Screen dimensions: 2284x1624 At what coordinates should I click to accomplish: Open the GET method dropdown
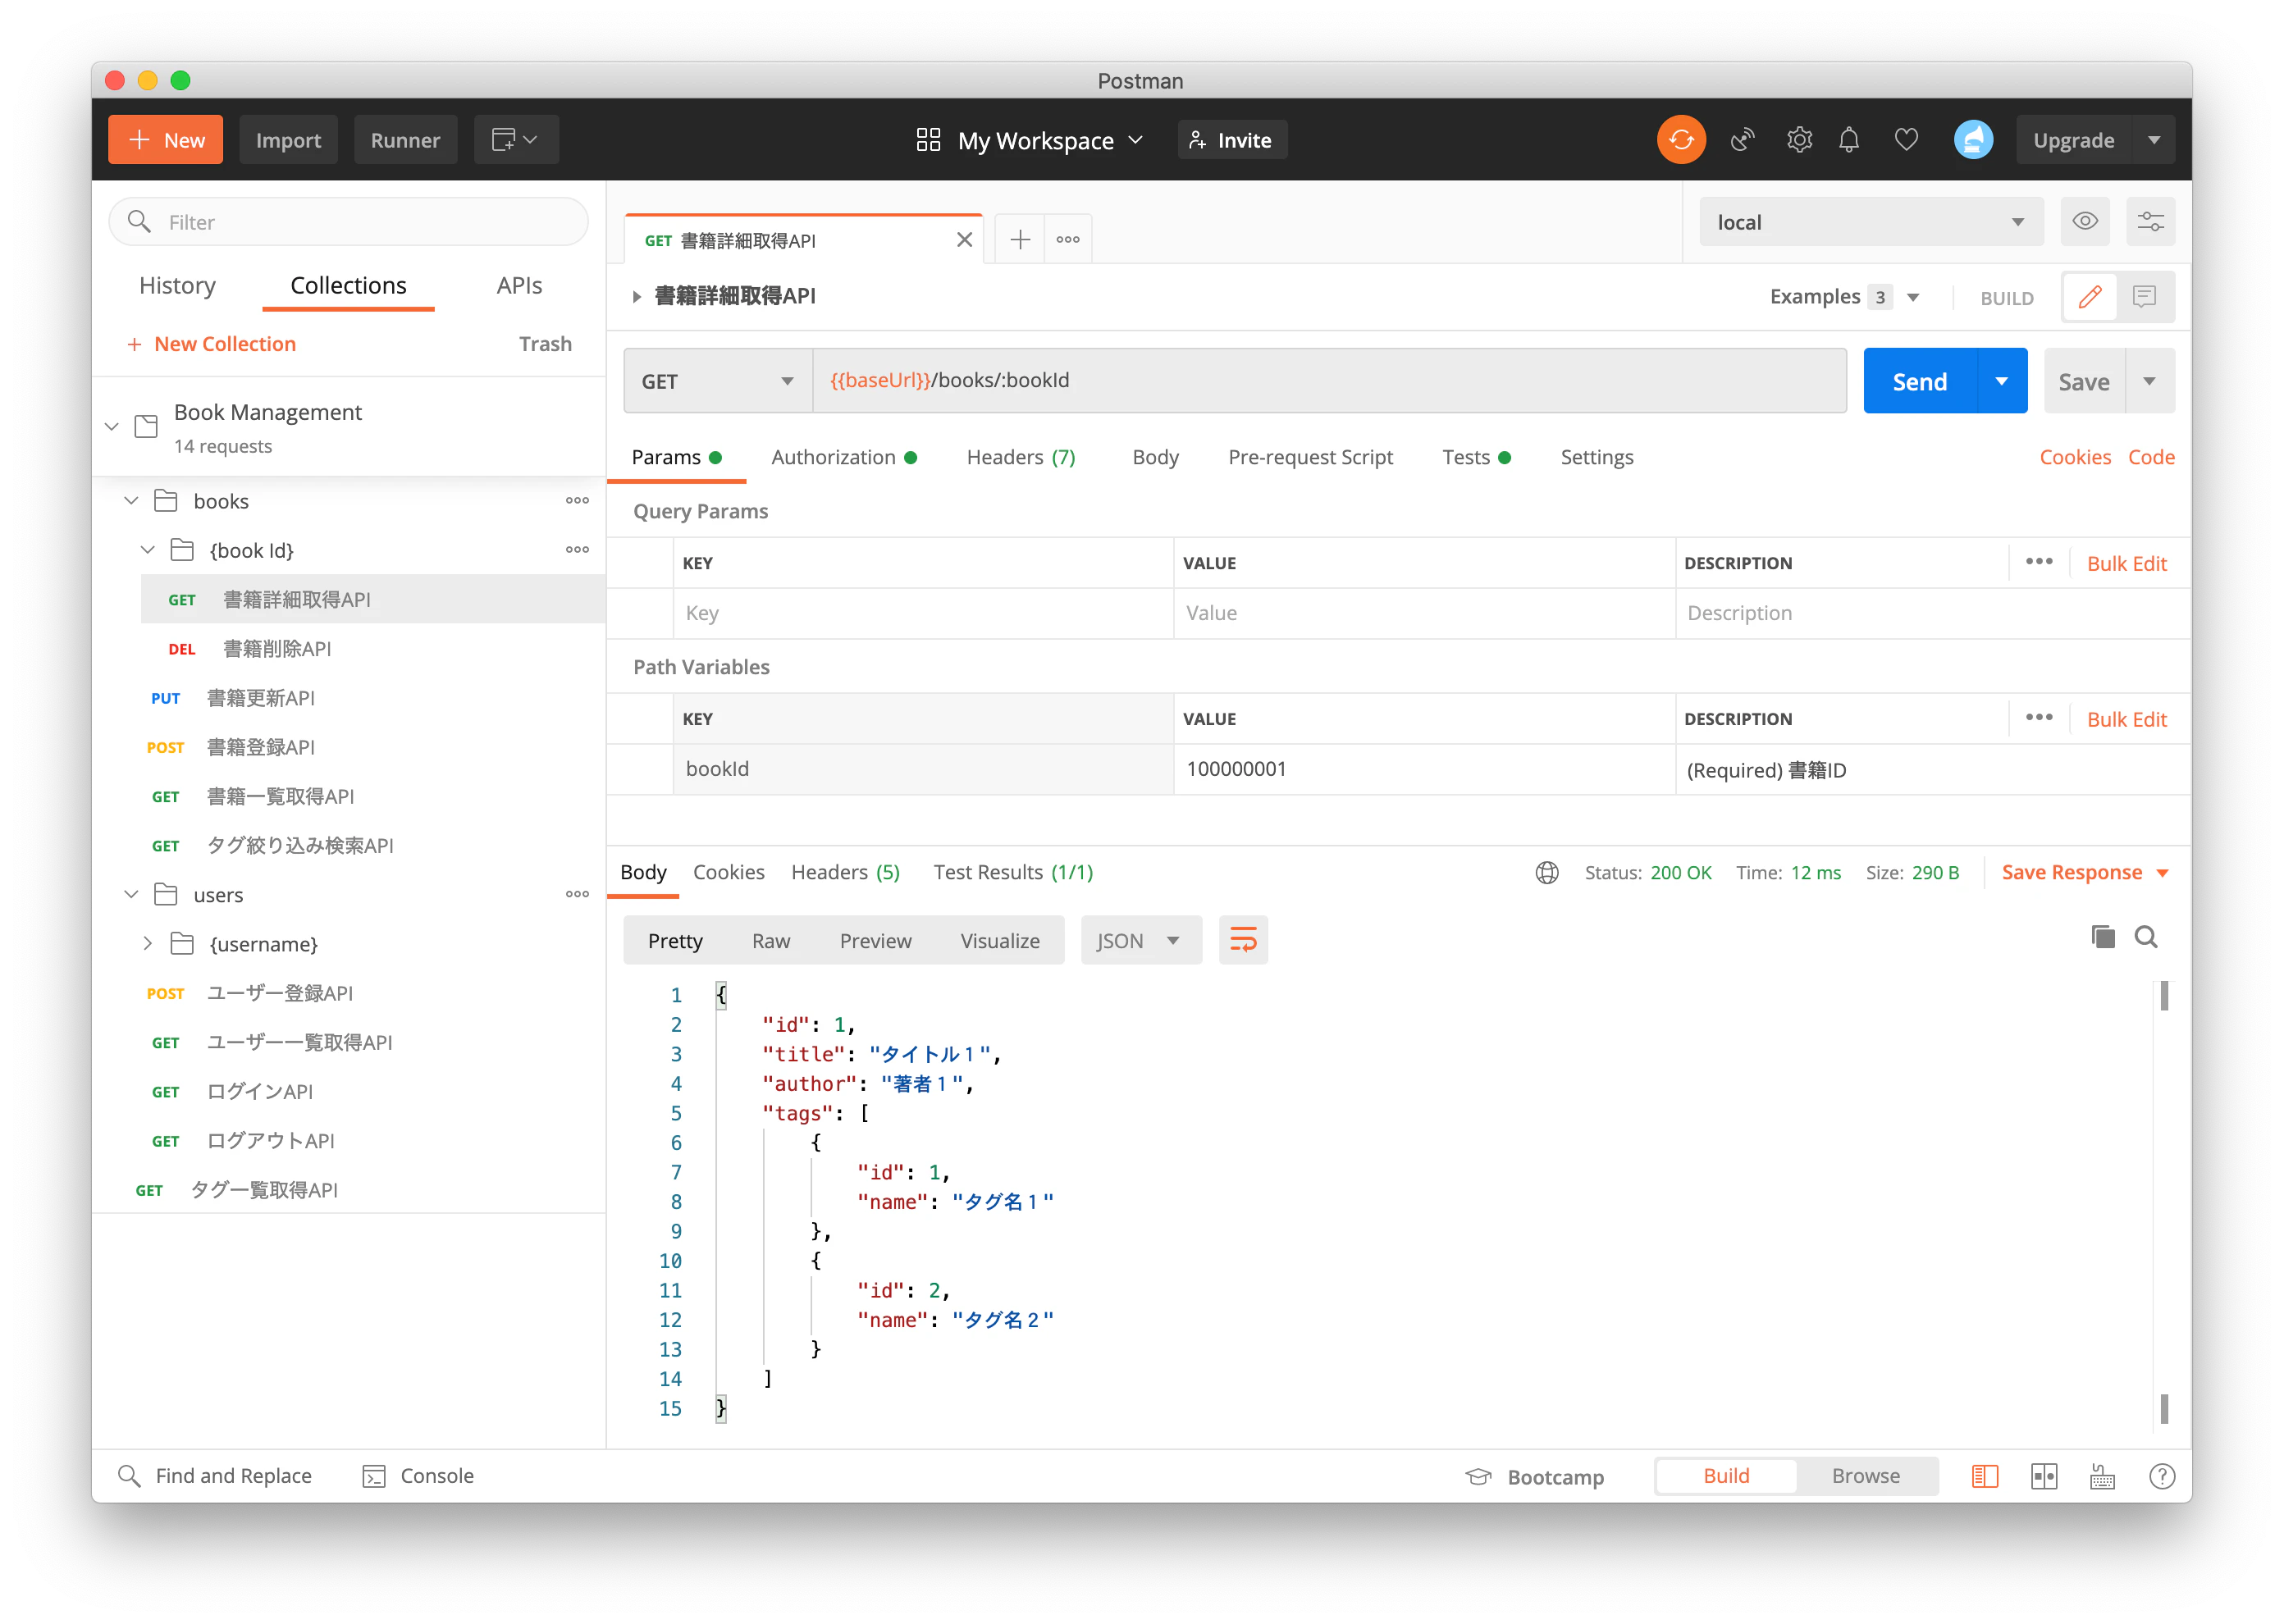717,381
